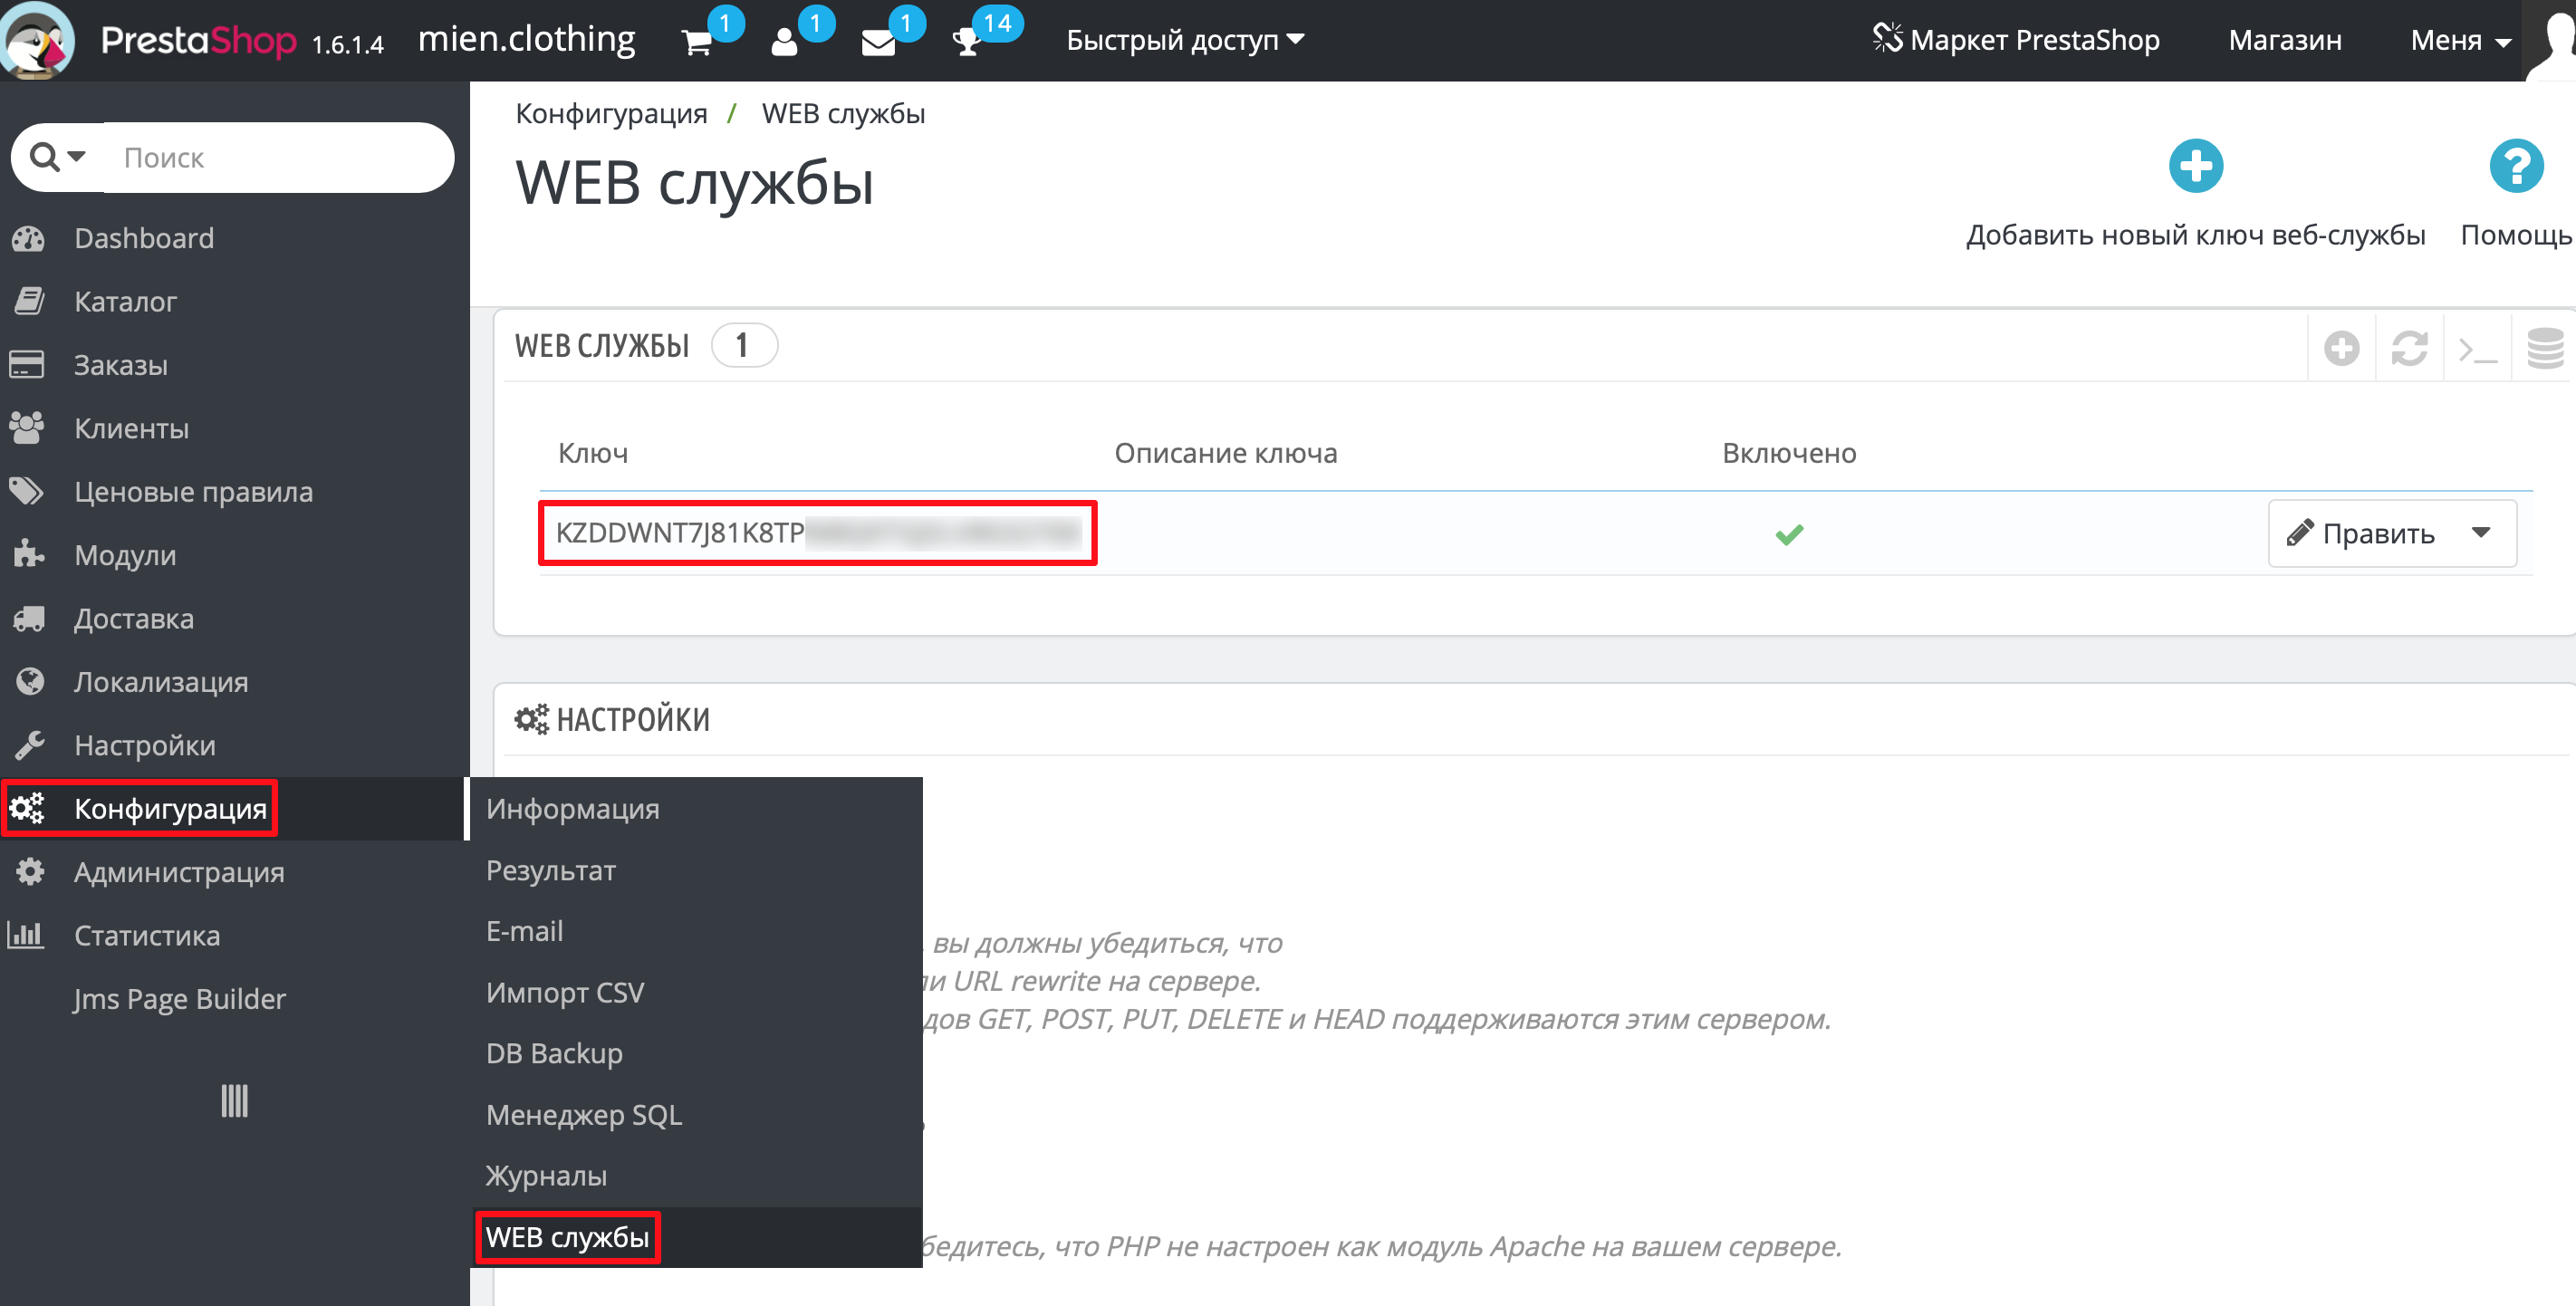Sort by Описание ключа column header
Image resolution: width=2576 pixels, height=1306 pixels.
pyautogui.click(x=1225, y=453)
